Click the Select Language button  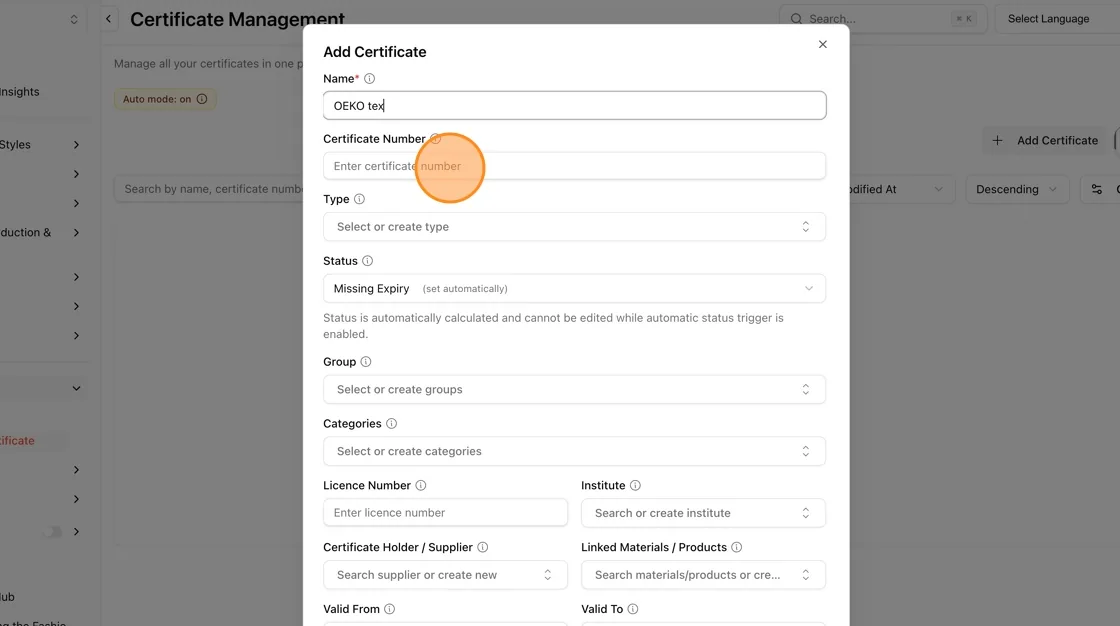[1057, 19]
